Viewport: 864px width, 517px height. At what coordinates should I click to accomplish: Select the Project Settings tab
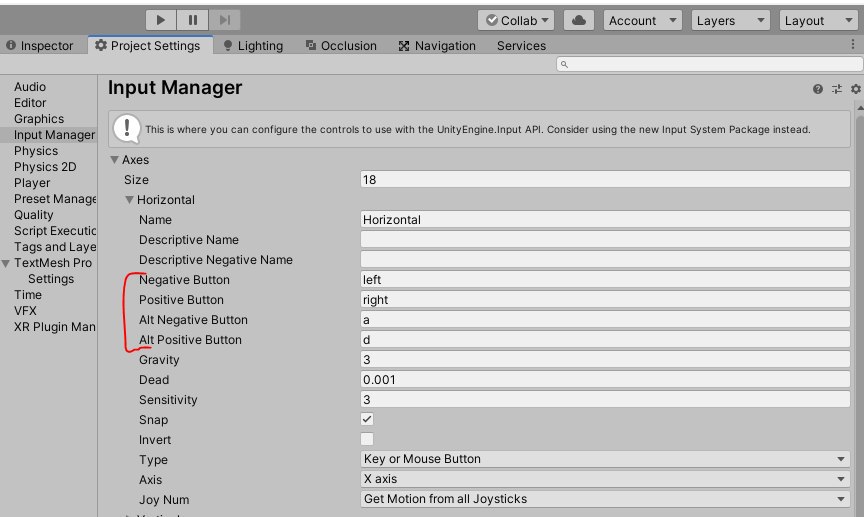coord(150,45)
